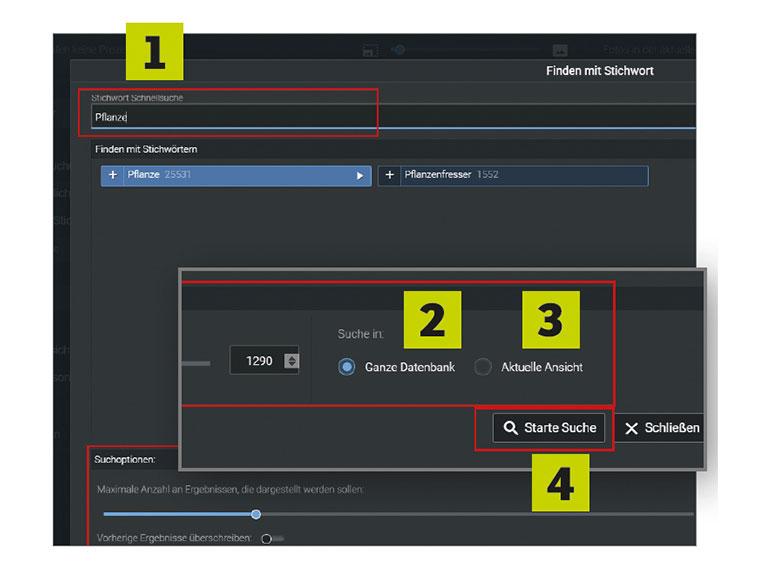Image resolution: width=770 pixels, height=578 pixels.
Task: Click the picture icon in top toolbar
Action: 560,50
